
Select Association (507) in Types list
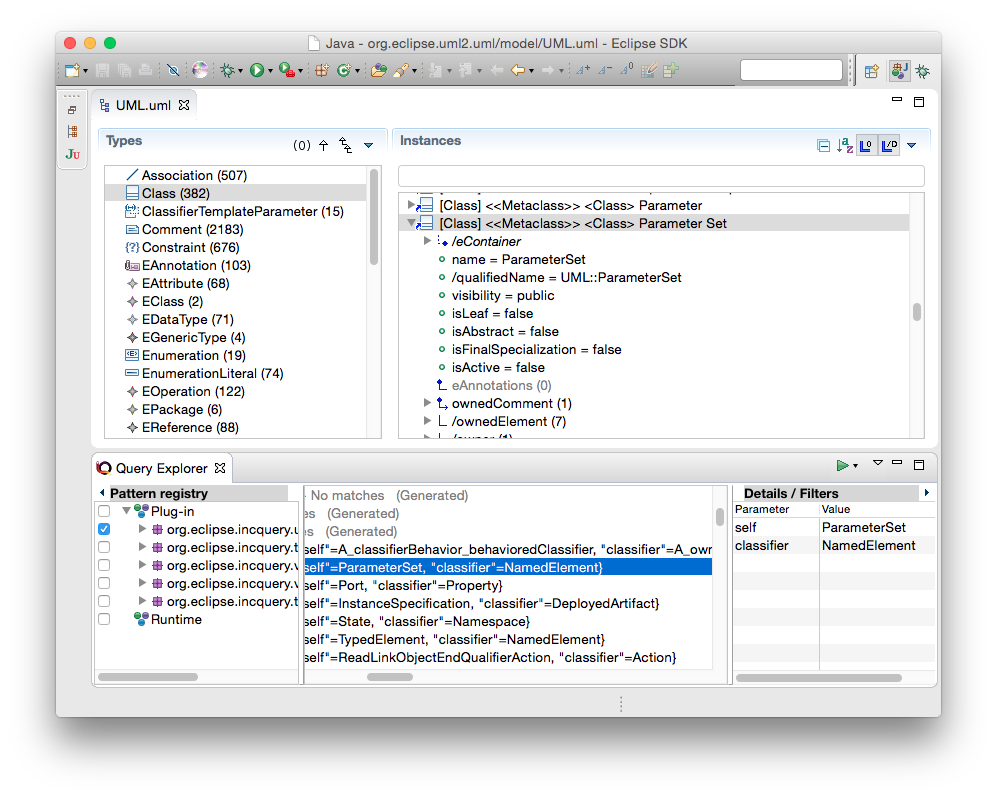click(237, 175)
